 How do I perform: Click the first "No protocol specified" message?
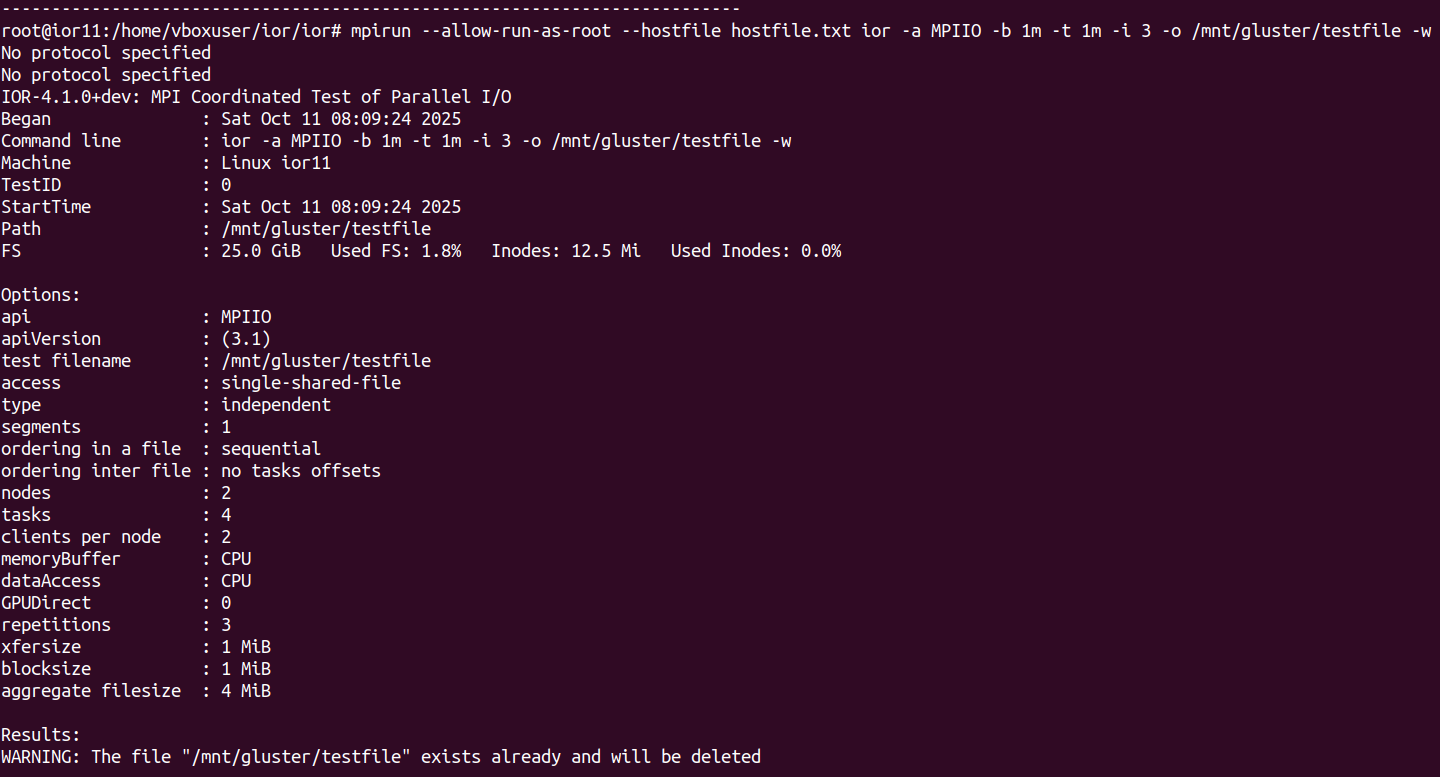click(x=106, y=53)
